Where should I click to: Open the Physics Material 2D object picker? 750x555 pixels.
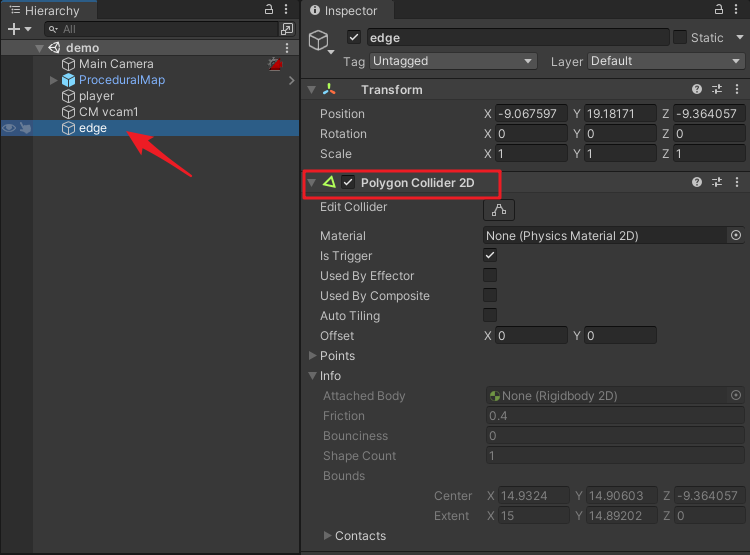pyautogui.click(x=736, y=235)
